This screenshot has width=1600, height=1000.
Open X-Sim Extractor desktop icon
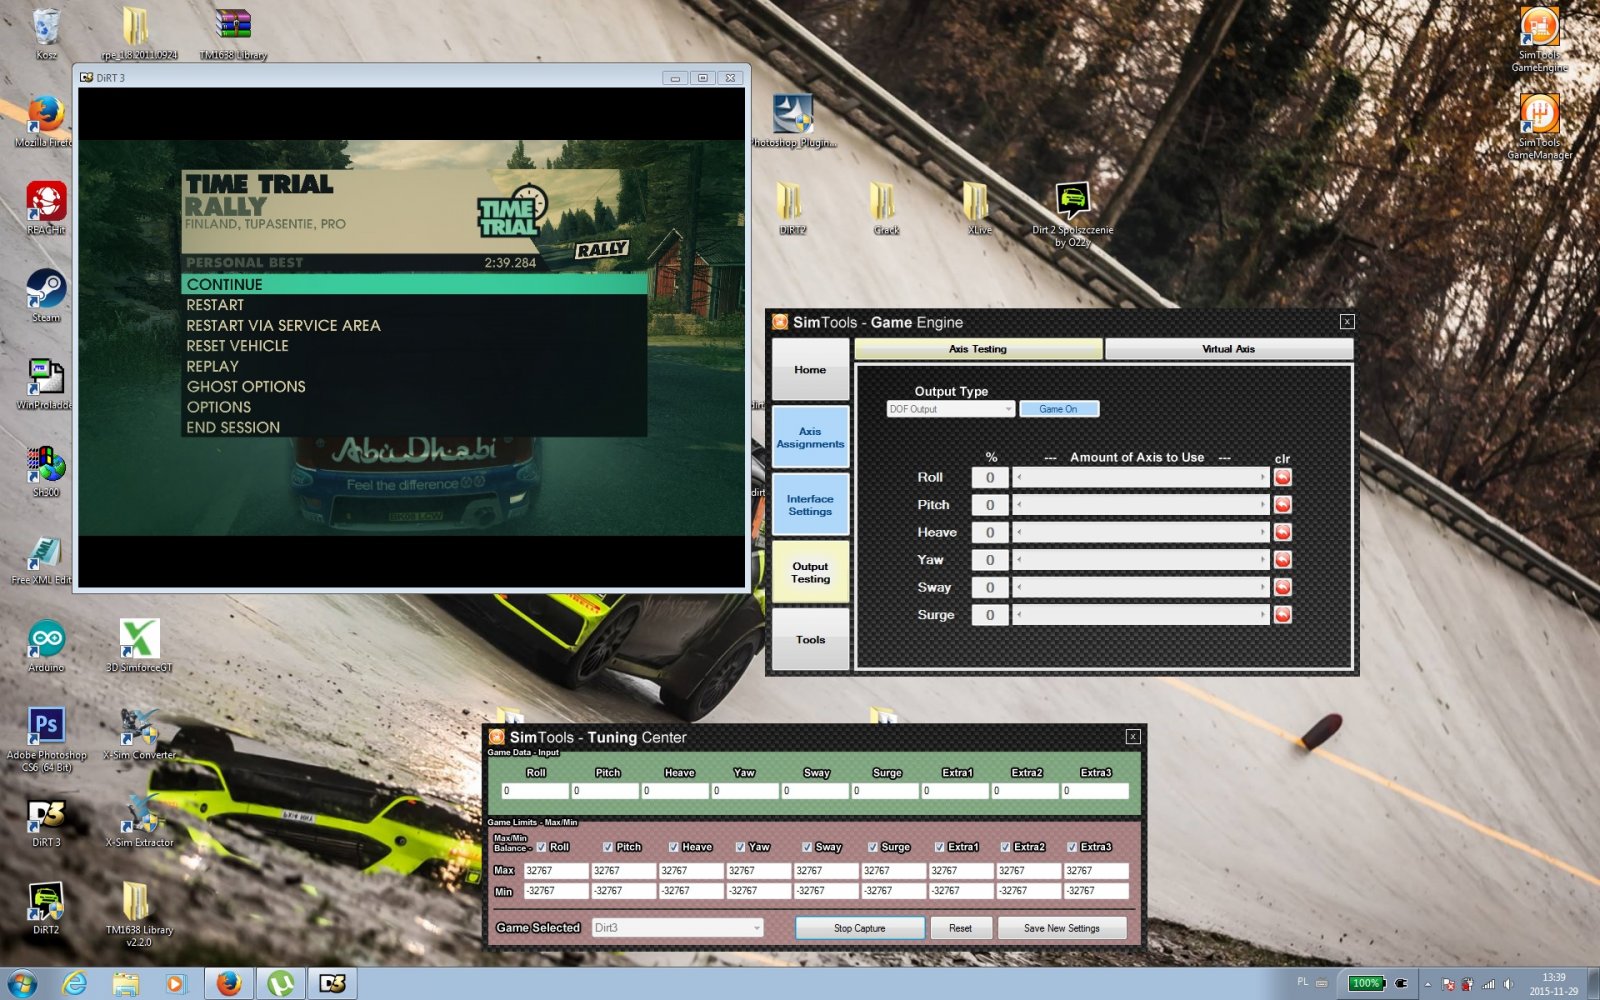coord(140,821)
